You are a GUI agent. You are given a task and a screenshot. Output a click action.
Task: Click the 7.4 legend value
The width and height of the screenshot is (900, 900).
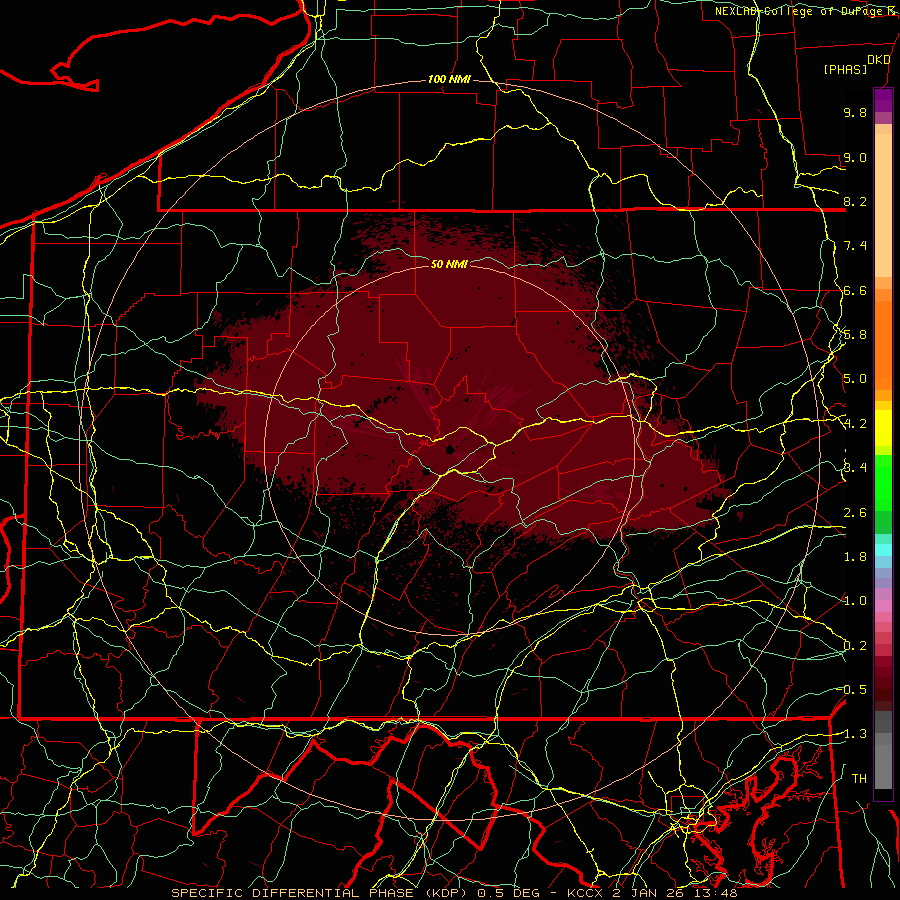point(855,246)
